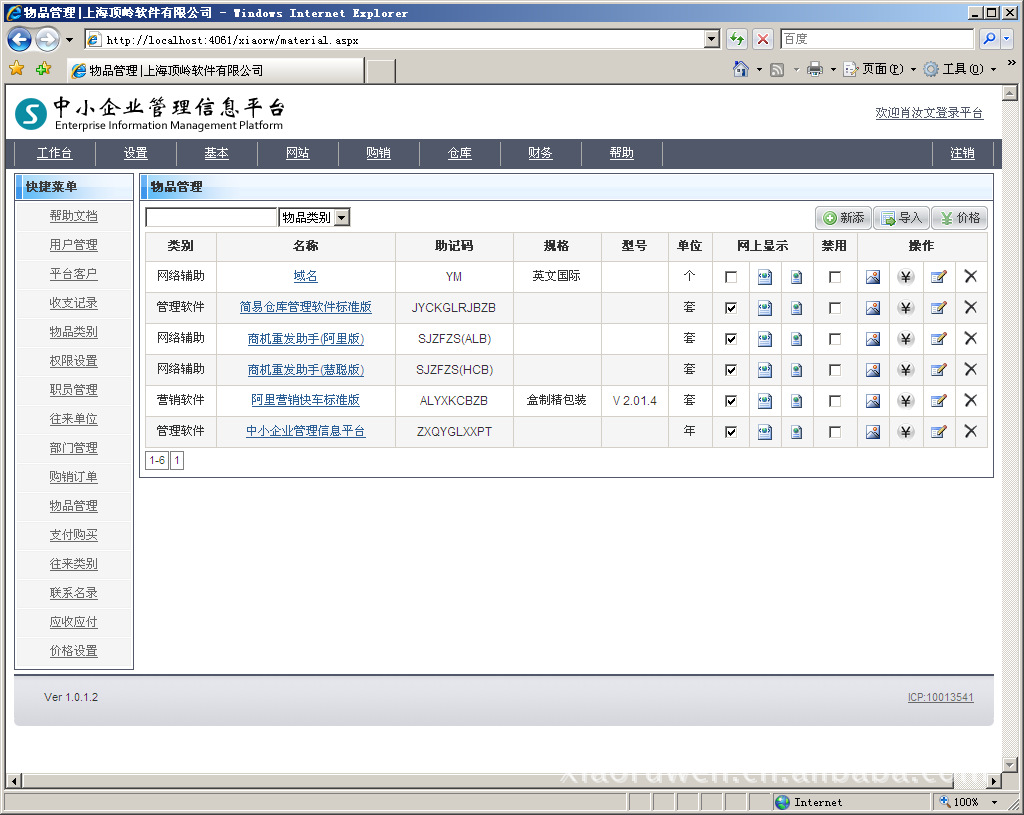Click the horizontal scrollbar right arrow

[x=994, y=781]
